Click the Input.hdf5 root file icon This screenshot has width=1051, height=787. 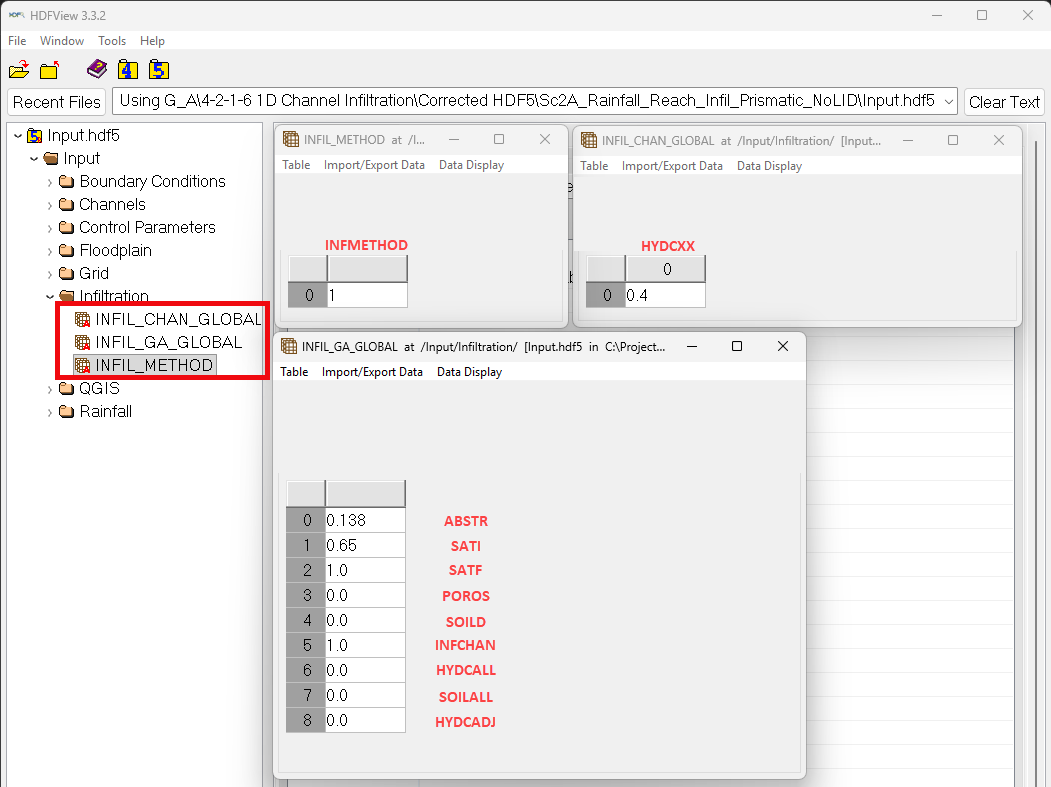tap(34, 136)
